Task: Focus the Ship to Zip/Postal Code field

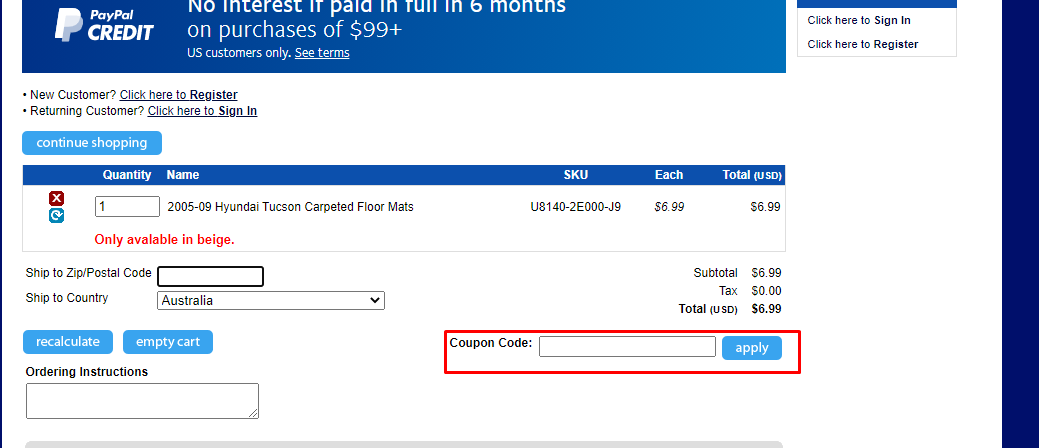Action: pyautogui.click(x=210, y=276)
